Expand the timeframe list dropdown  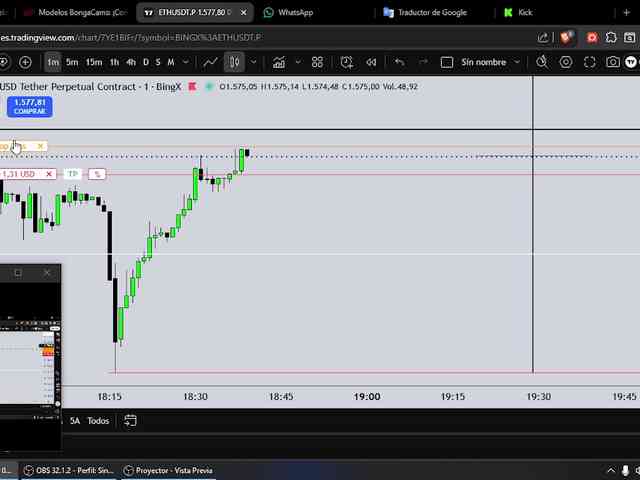pyautogui.click(x=186, y=62)
